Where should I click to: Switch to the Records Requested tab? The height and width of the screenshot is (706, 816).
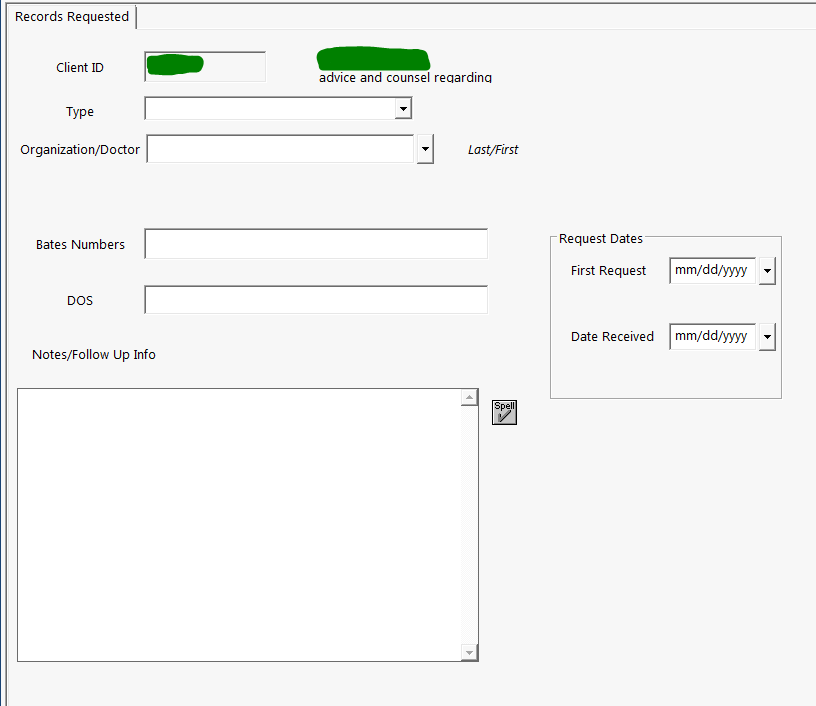(72, 17)
